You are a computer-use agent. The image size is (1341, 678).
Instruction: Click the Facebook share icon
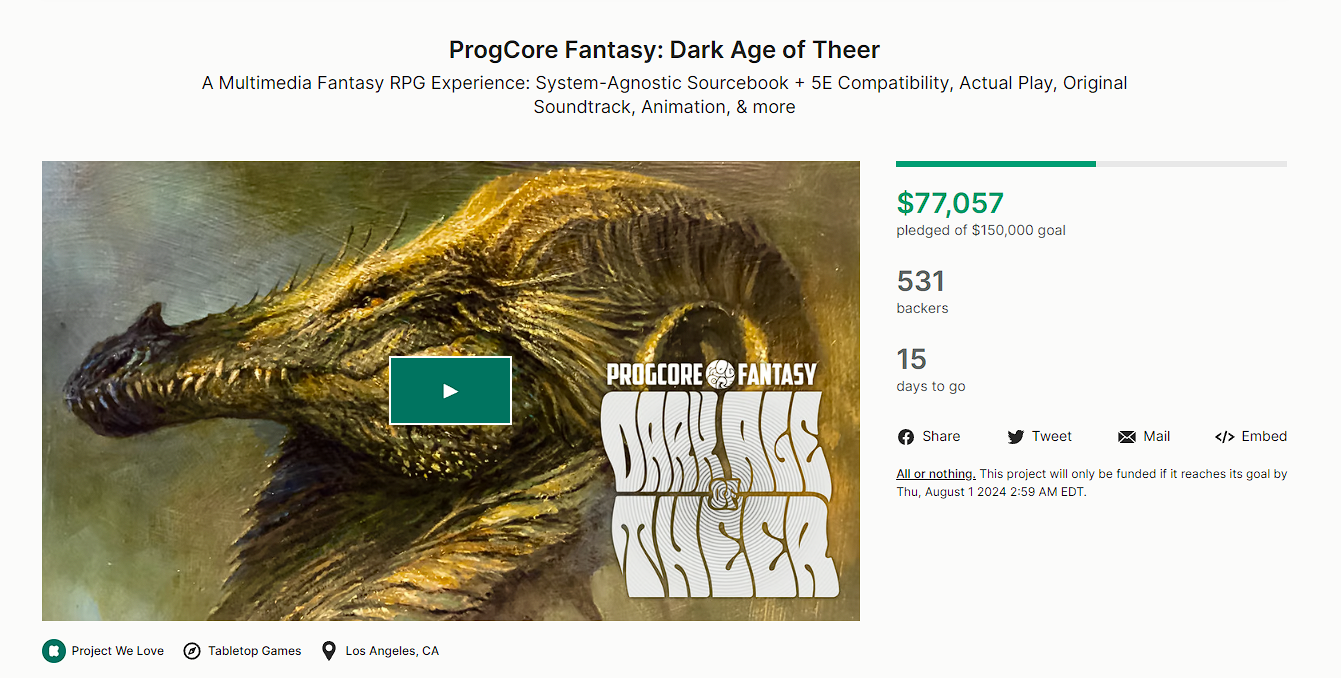click(906, 437)
